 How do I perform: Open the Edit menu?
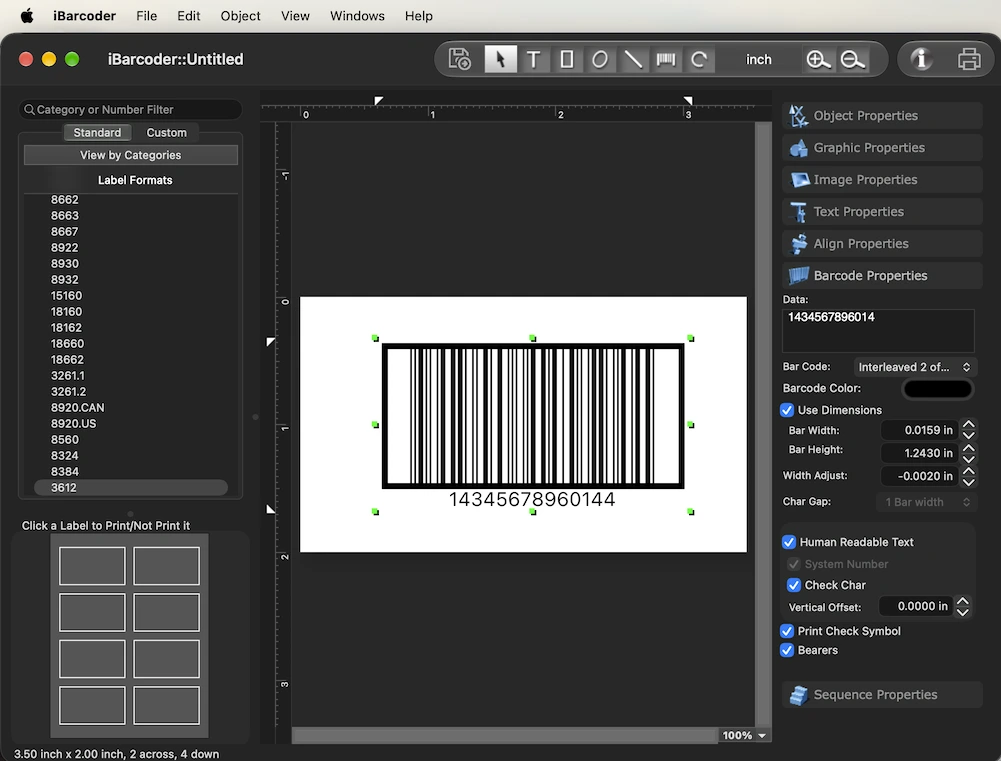[x=188, y=16]
